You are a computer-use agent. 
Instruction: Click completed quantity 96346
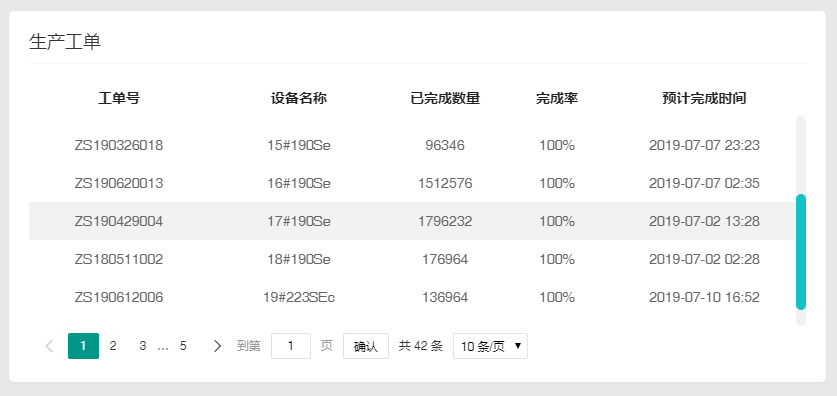445,145
